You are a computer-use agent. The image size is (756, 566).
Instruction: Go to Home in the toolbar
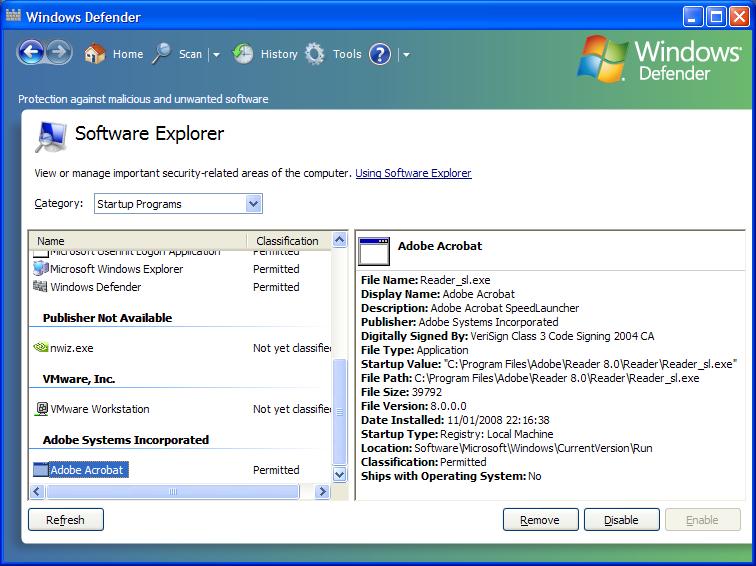[128, 54]
